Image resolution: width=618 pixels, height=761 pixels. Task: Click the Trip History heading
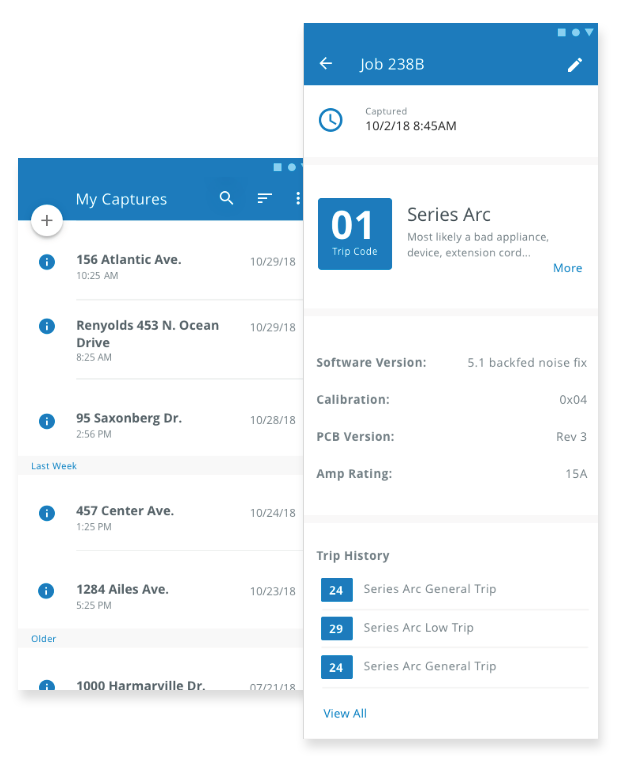pyautogui.click(x=353, y=556)
